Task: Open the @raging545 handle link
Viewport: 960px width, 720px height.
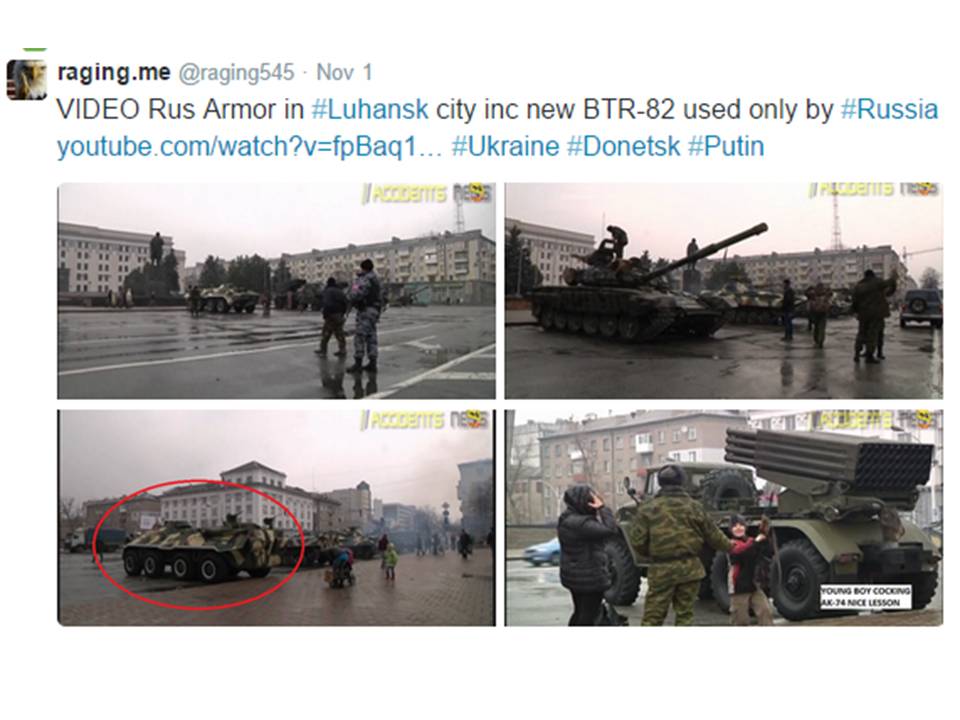Action: point(236,72)
